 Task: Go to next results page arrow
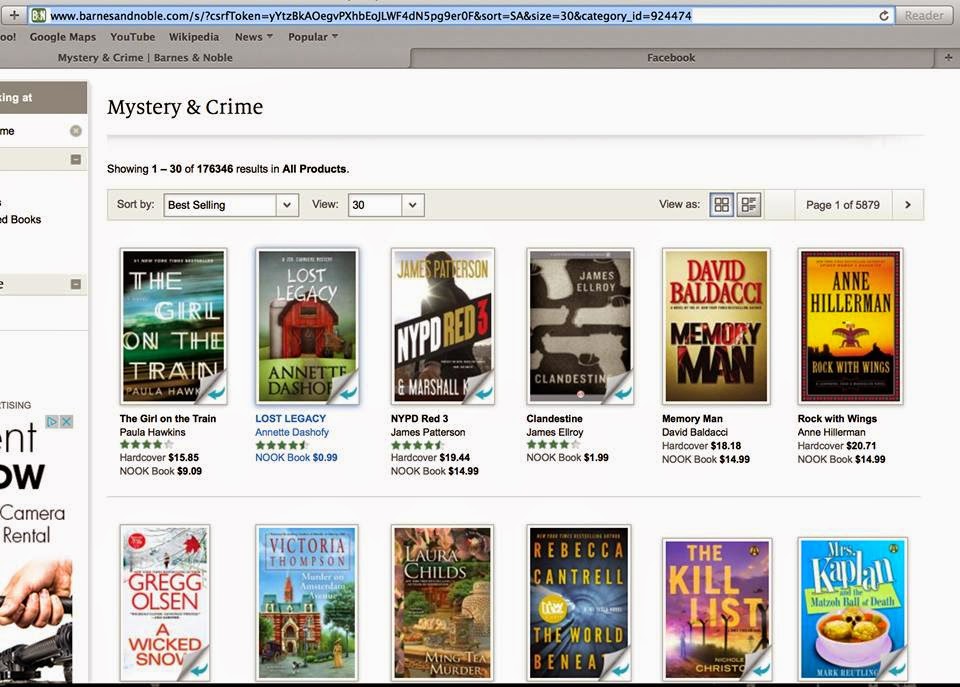coord(907,205)
